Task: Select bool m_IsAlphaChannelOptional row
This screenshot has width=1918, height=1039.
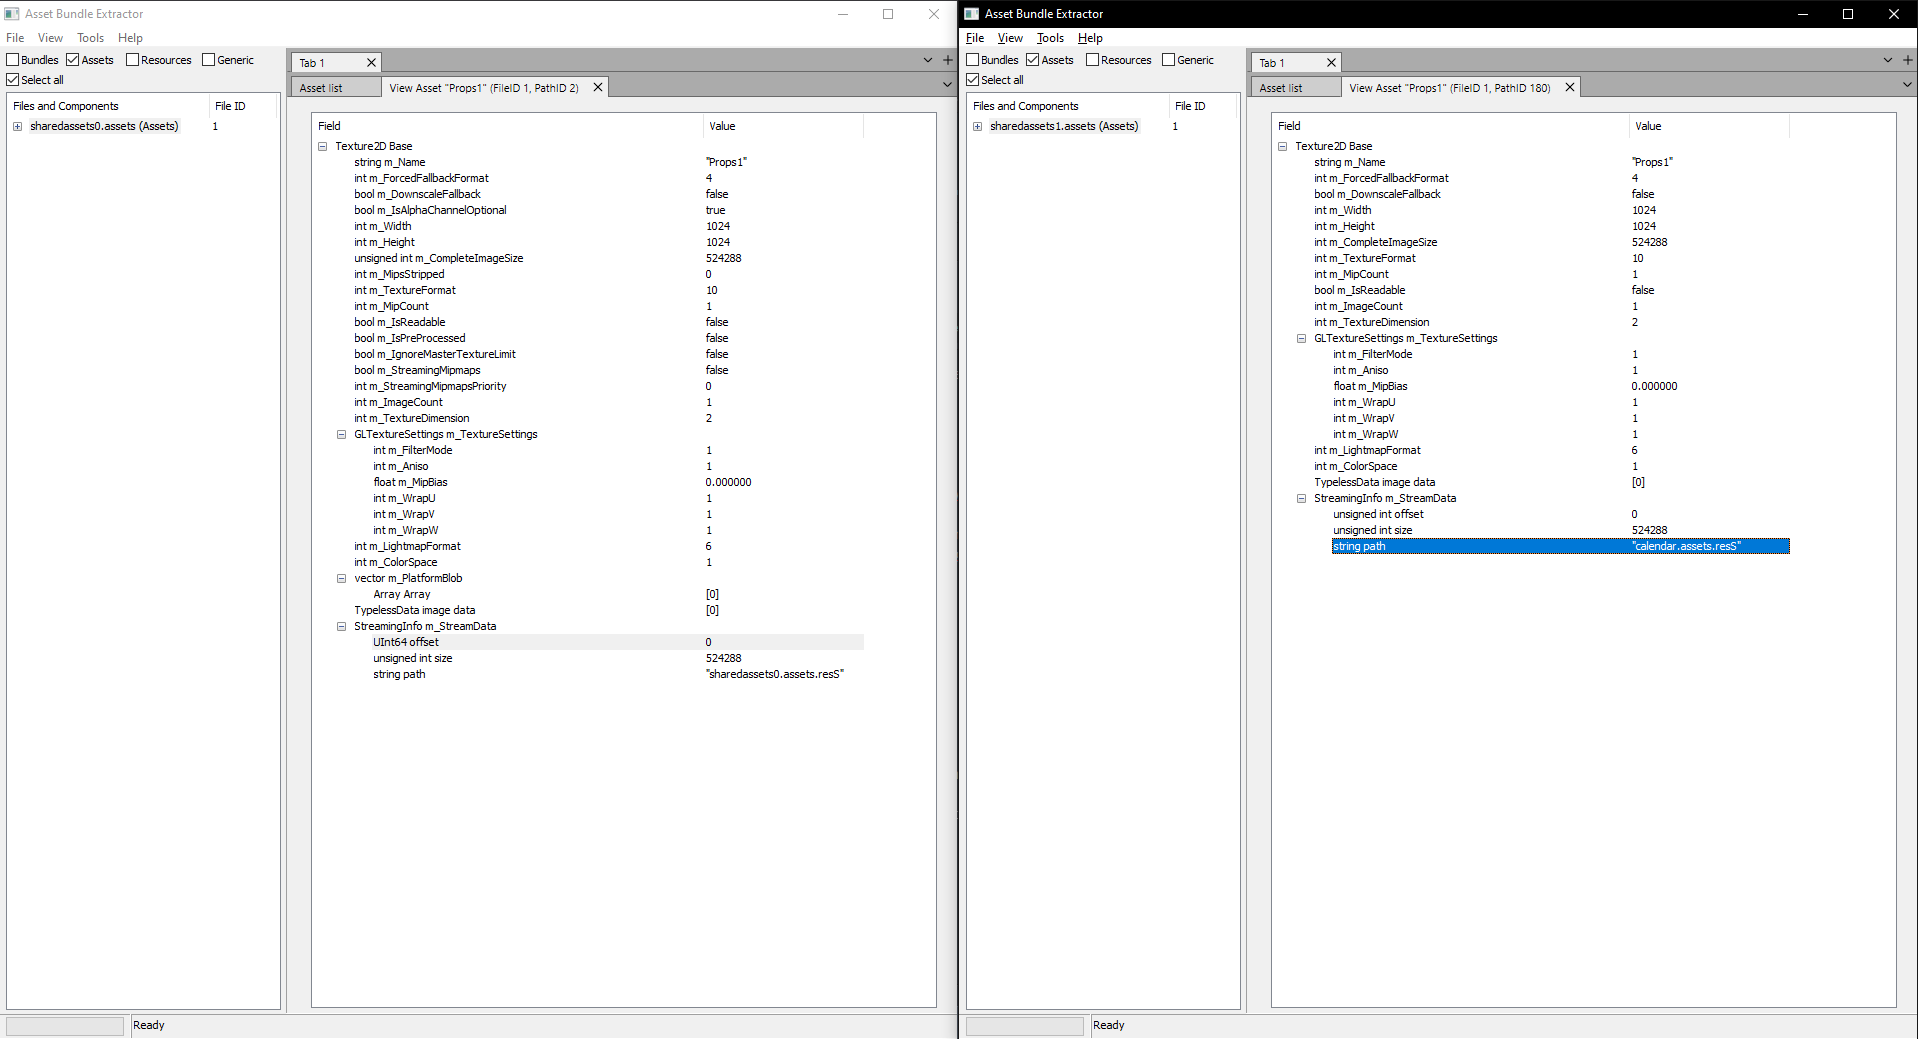Action: [607, 210]
